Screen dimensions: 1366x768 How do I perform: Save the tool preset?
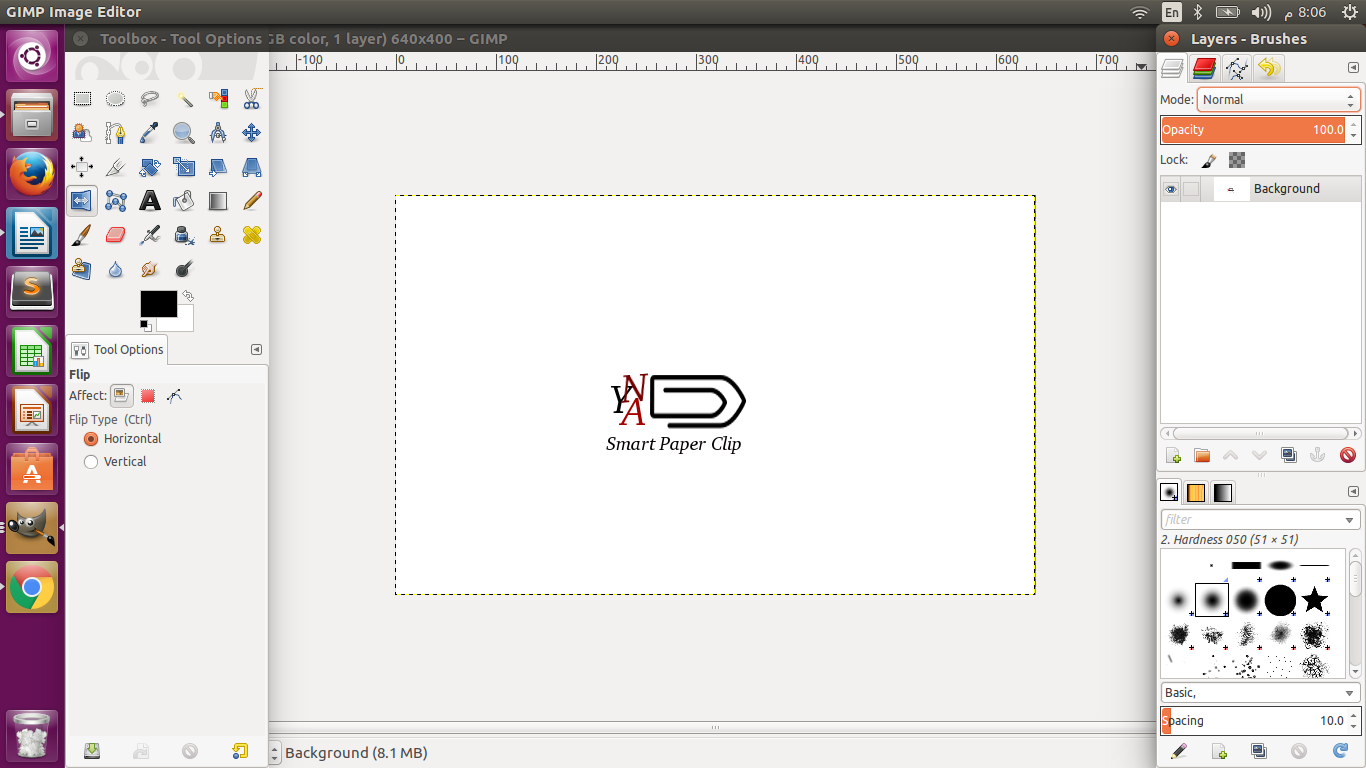point(92,751)
